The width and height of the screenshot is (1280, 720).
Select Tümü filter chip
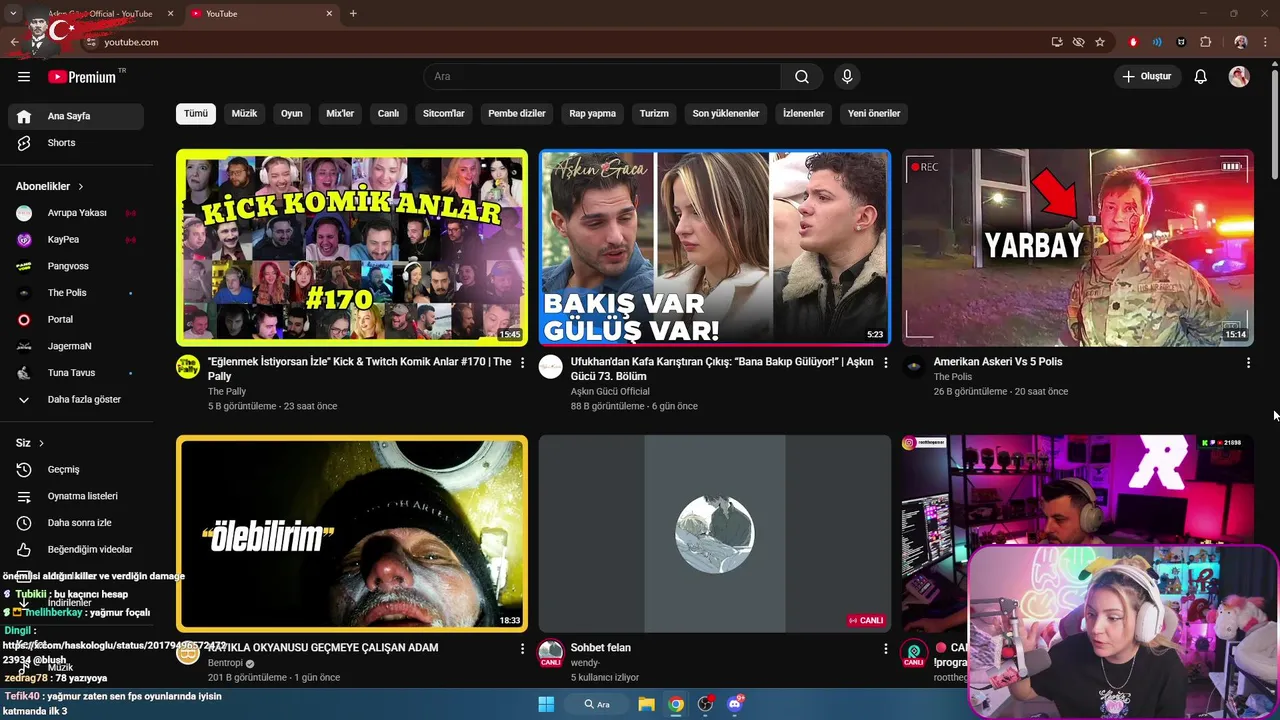point(196,114)
